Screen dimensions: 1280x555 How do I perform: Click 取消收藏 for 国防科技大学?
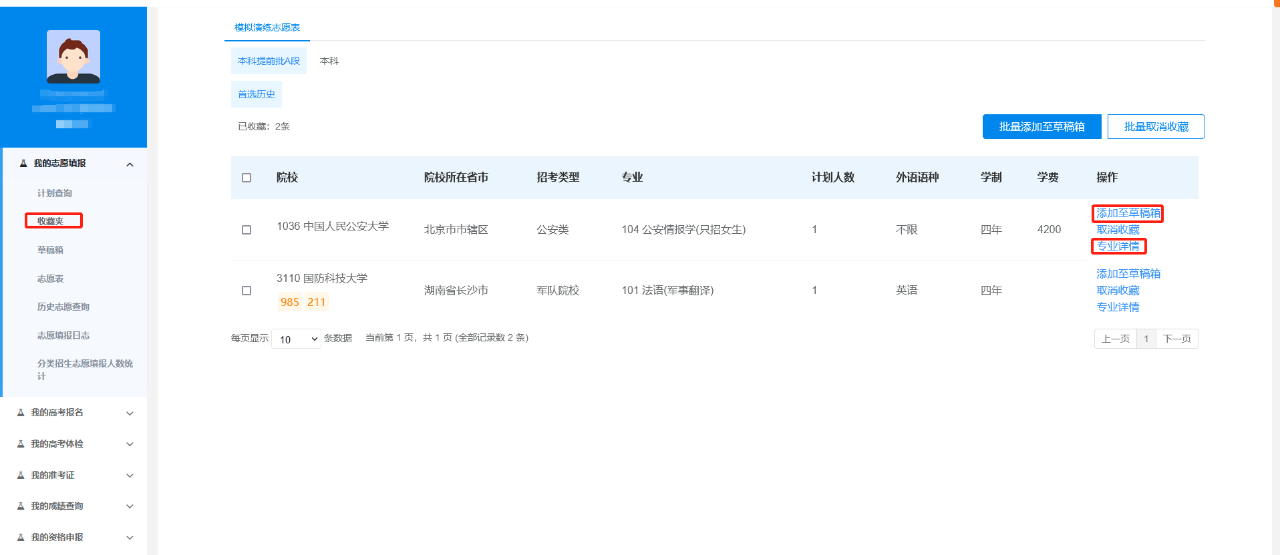[x=1117, y=290]
